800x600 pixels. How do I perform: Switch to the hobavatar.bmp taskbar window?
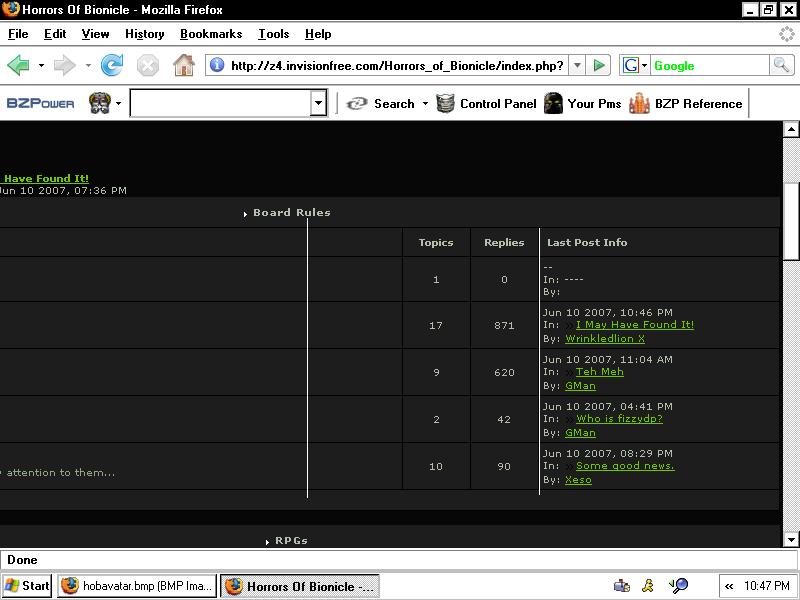(137, 586)
